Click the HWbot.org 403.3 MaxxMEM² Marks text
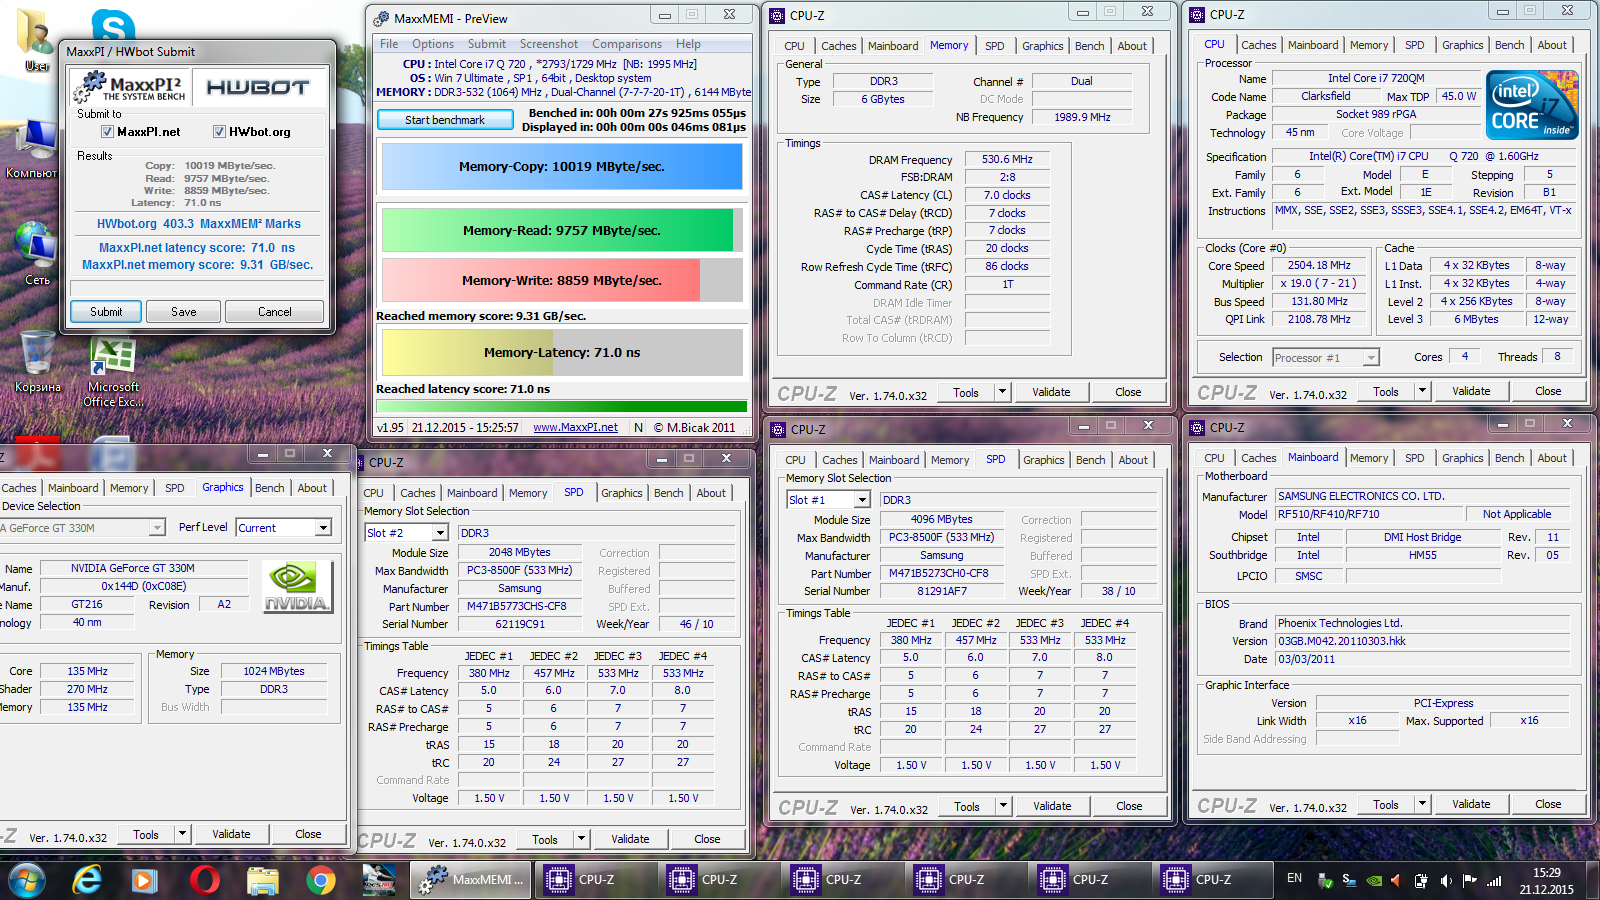1600x900 pixels. click(x=199, y=224)
